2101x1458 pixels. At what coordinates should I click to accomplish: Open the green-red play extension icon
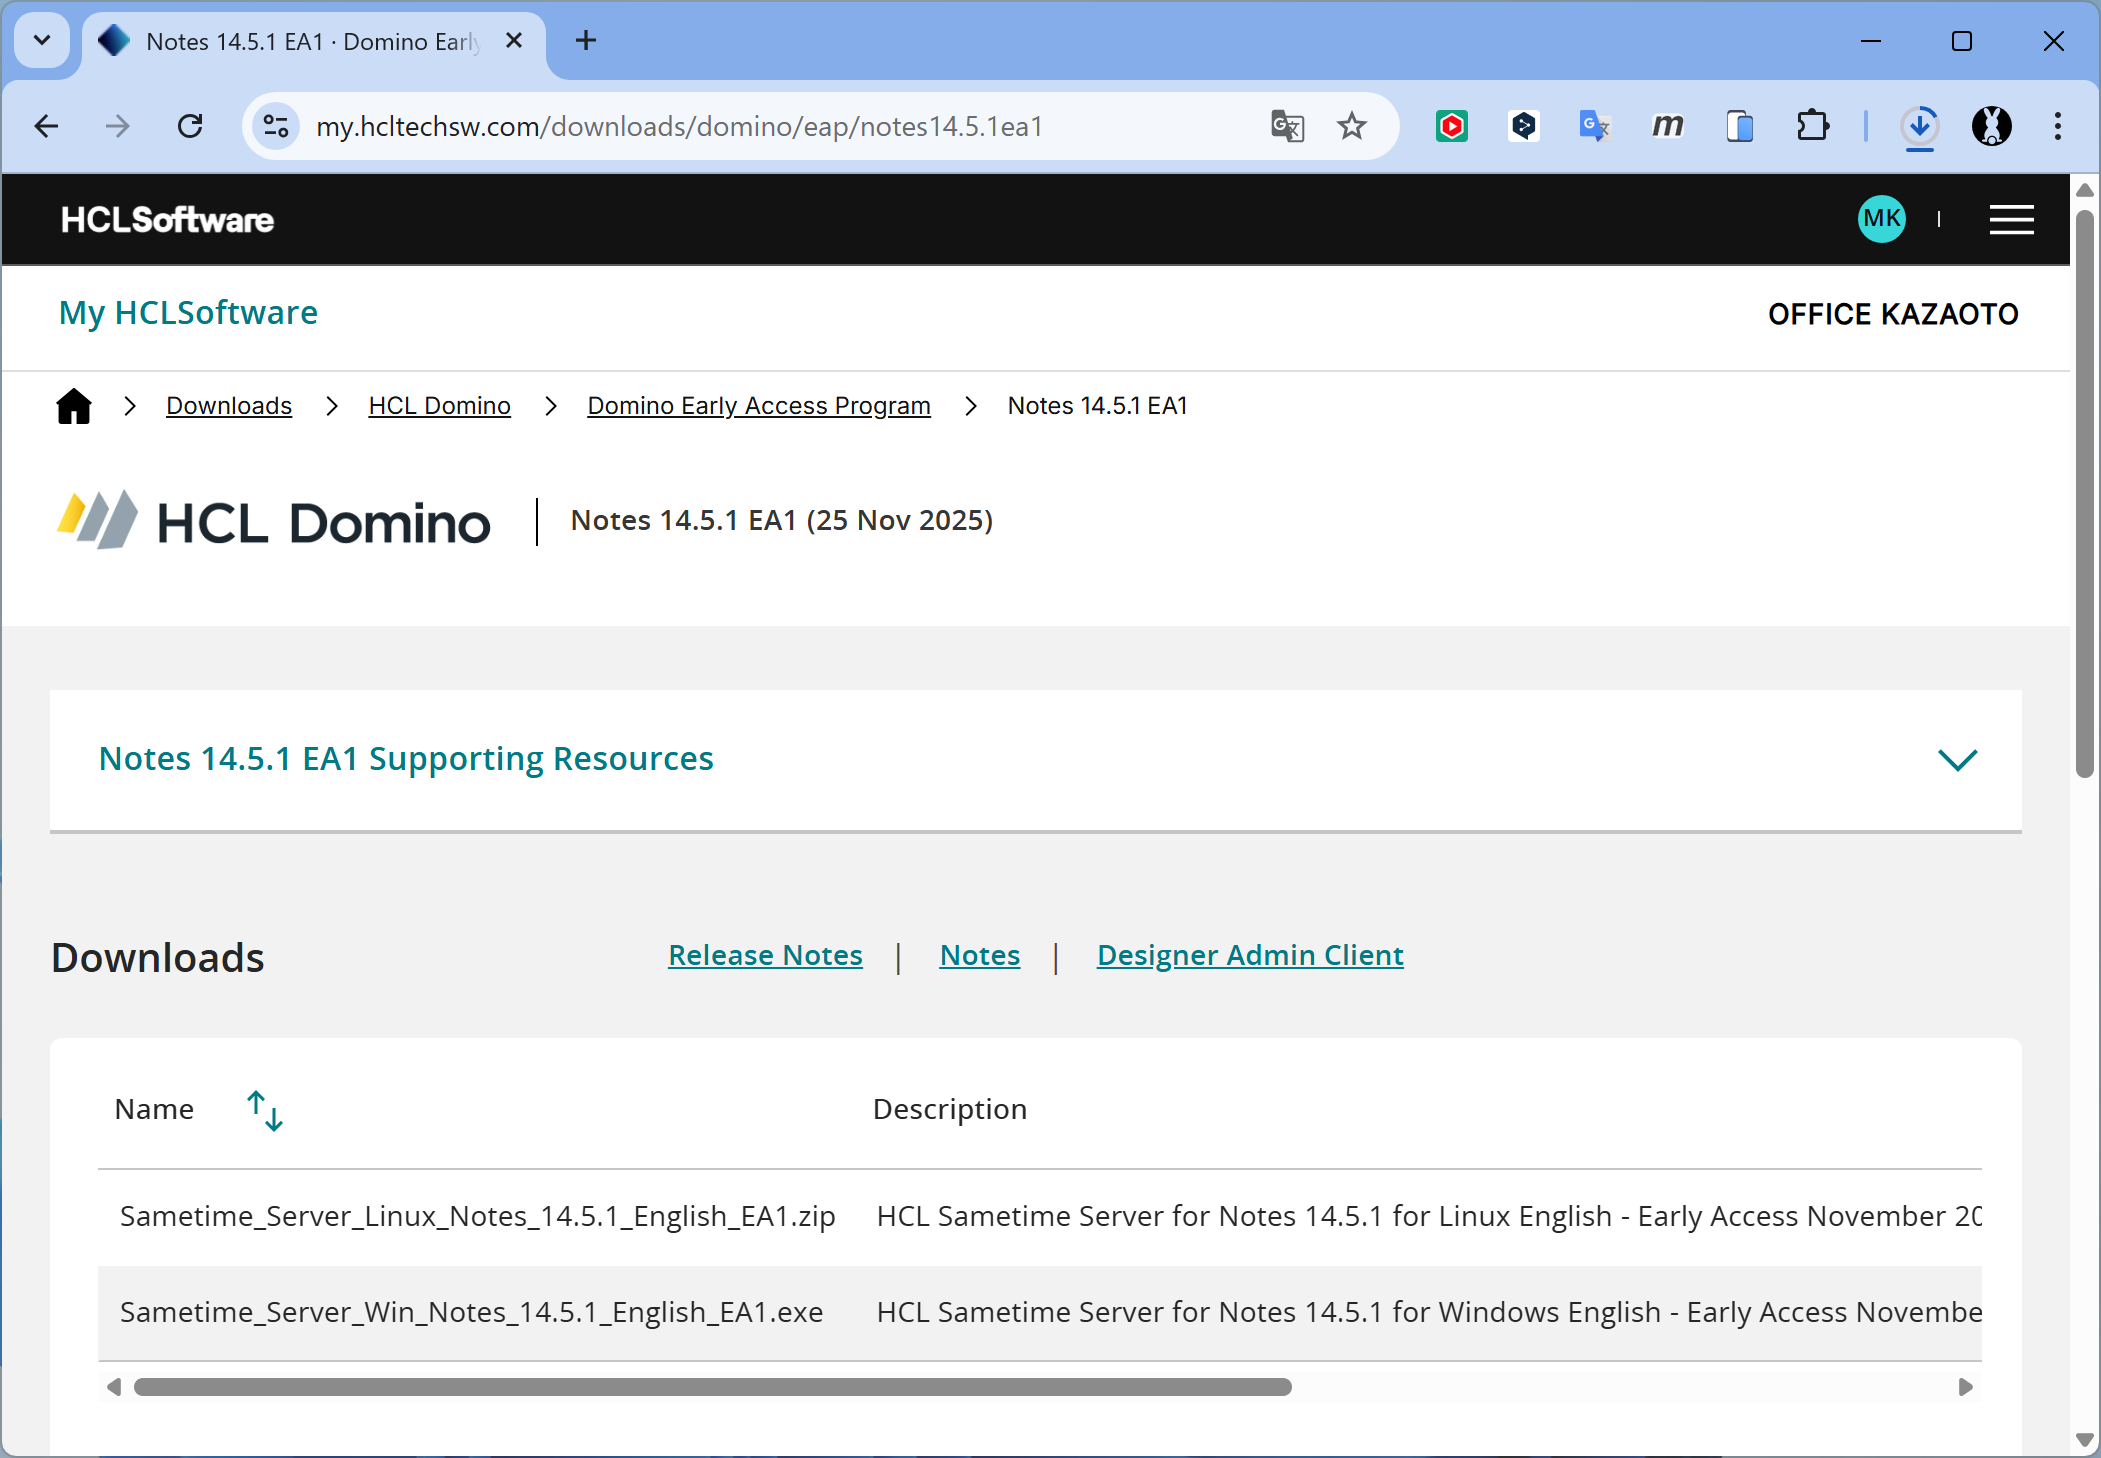pyautogui.click(x=1451, y=126)
